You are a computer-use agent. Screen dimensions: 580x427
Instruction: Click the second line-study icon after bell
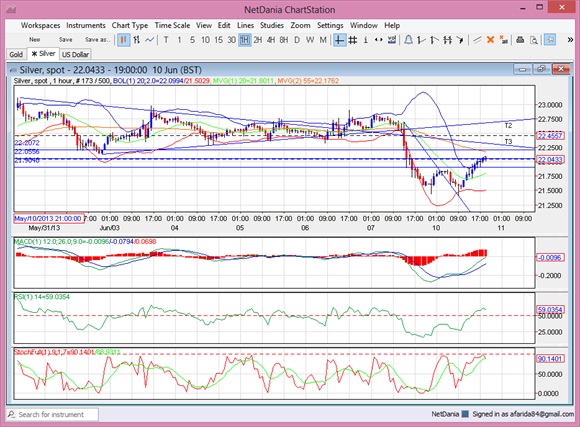point(434,40)
